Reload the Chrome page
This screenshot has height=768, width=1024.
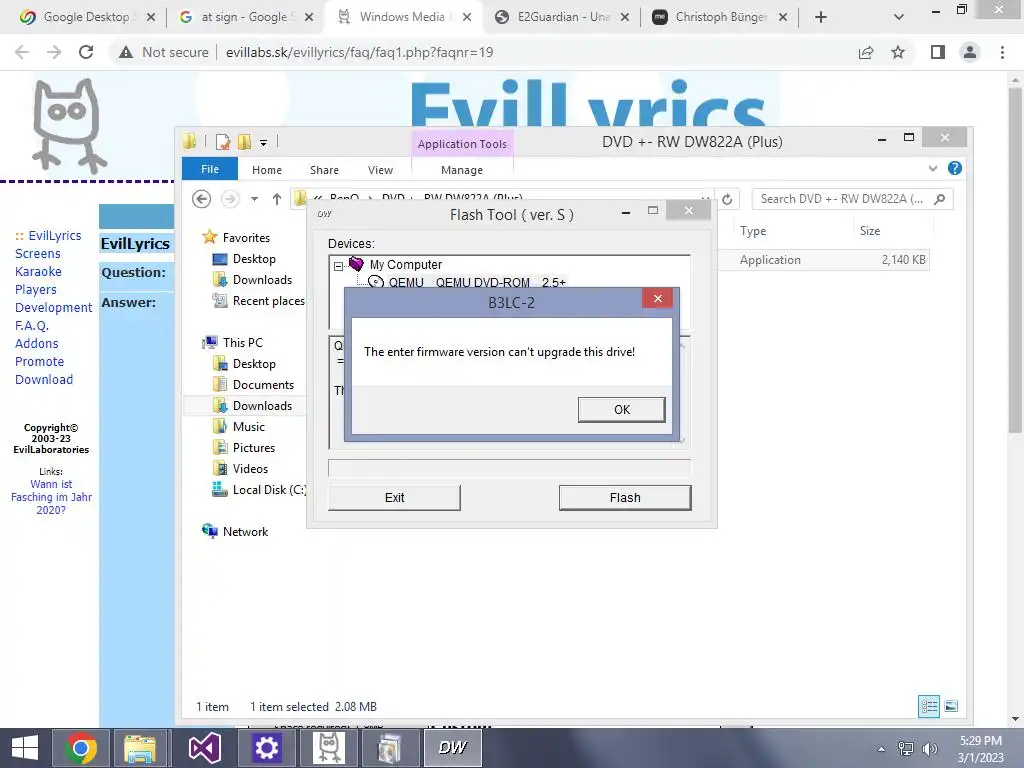[86, 52]
